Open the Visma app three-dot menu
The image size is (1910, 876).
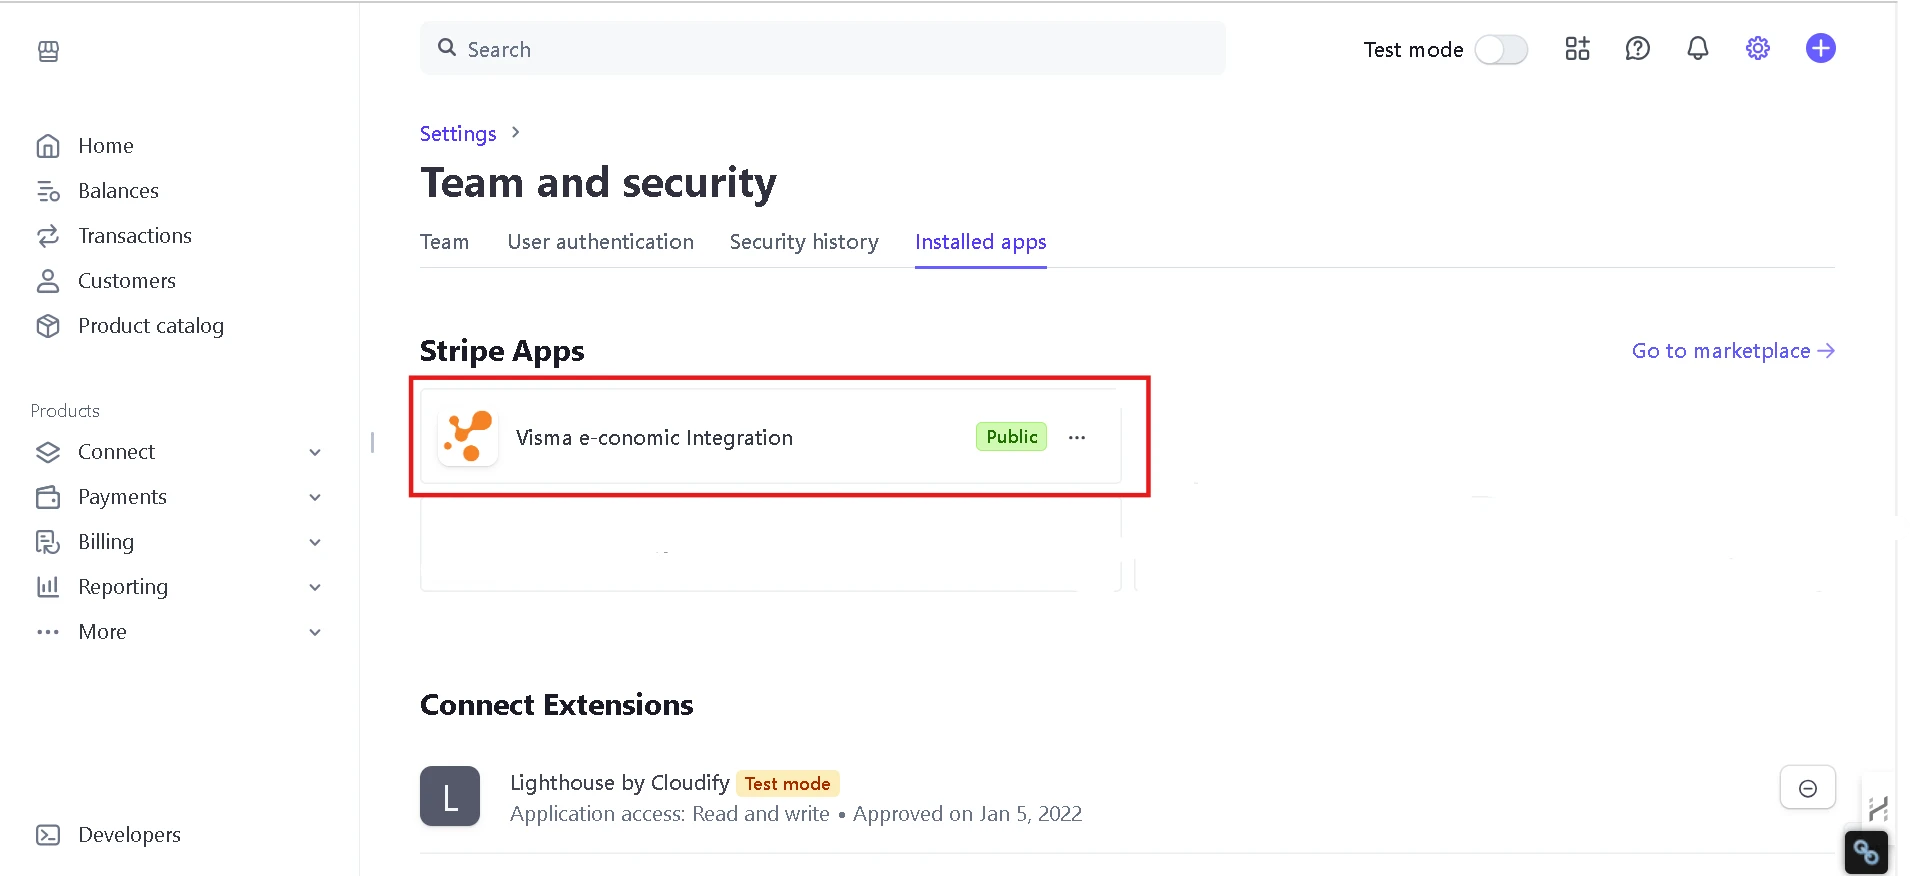click(1076, 438)
